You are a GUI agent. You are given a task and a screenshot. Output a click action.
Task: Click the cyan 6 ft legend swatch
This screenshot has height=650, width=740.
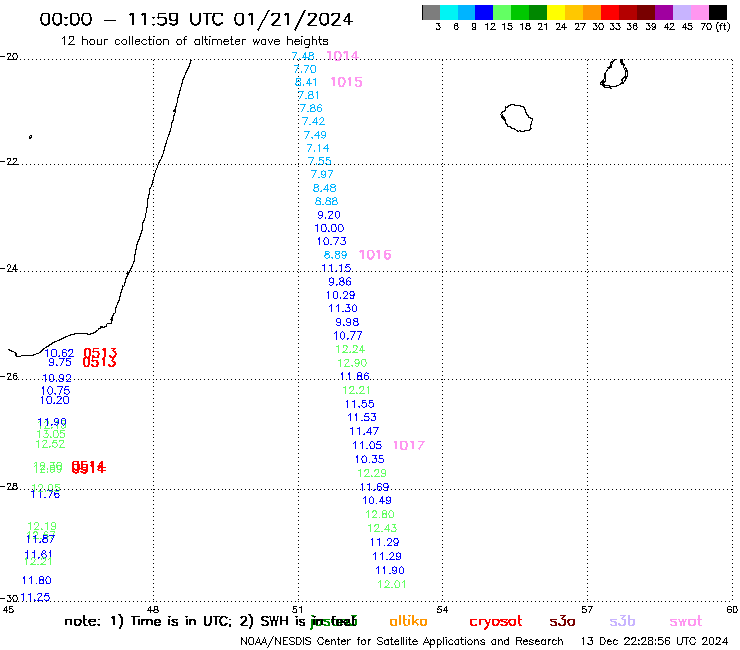(x=449, y=12)
